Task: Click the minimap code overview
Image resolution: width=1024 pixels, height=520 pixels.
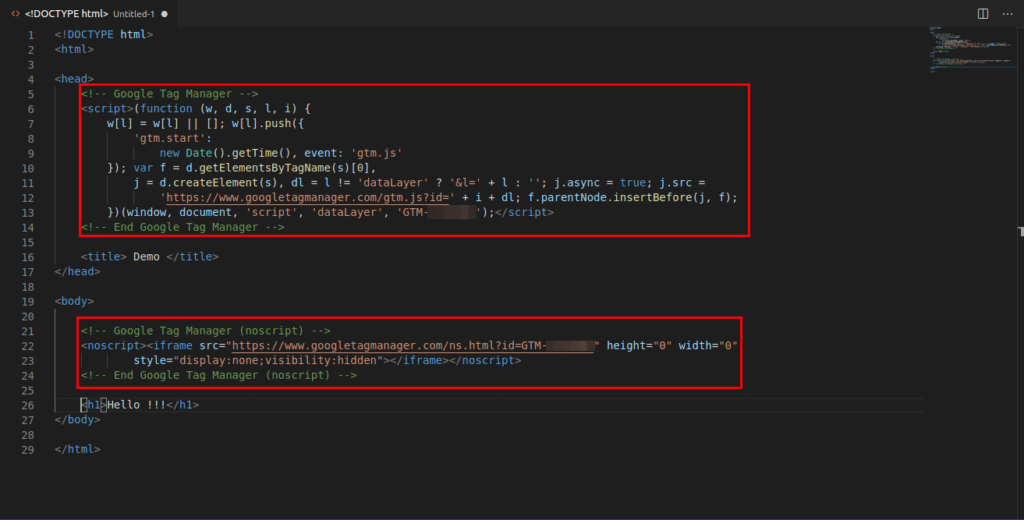Action: tap(970, 50)
